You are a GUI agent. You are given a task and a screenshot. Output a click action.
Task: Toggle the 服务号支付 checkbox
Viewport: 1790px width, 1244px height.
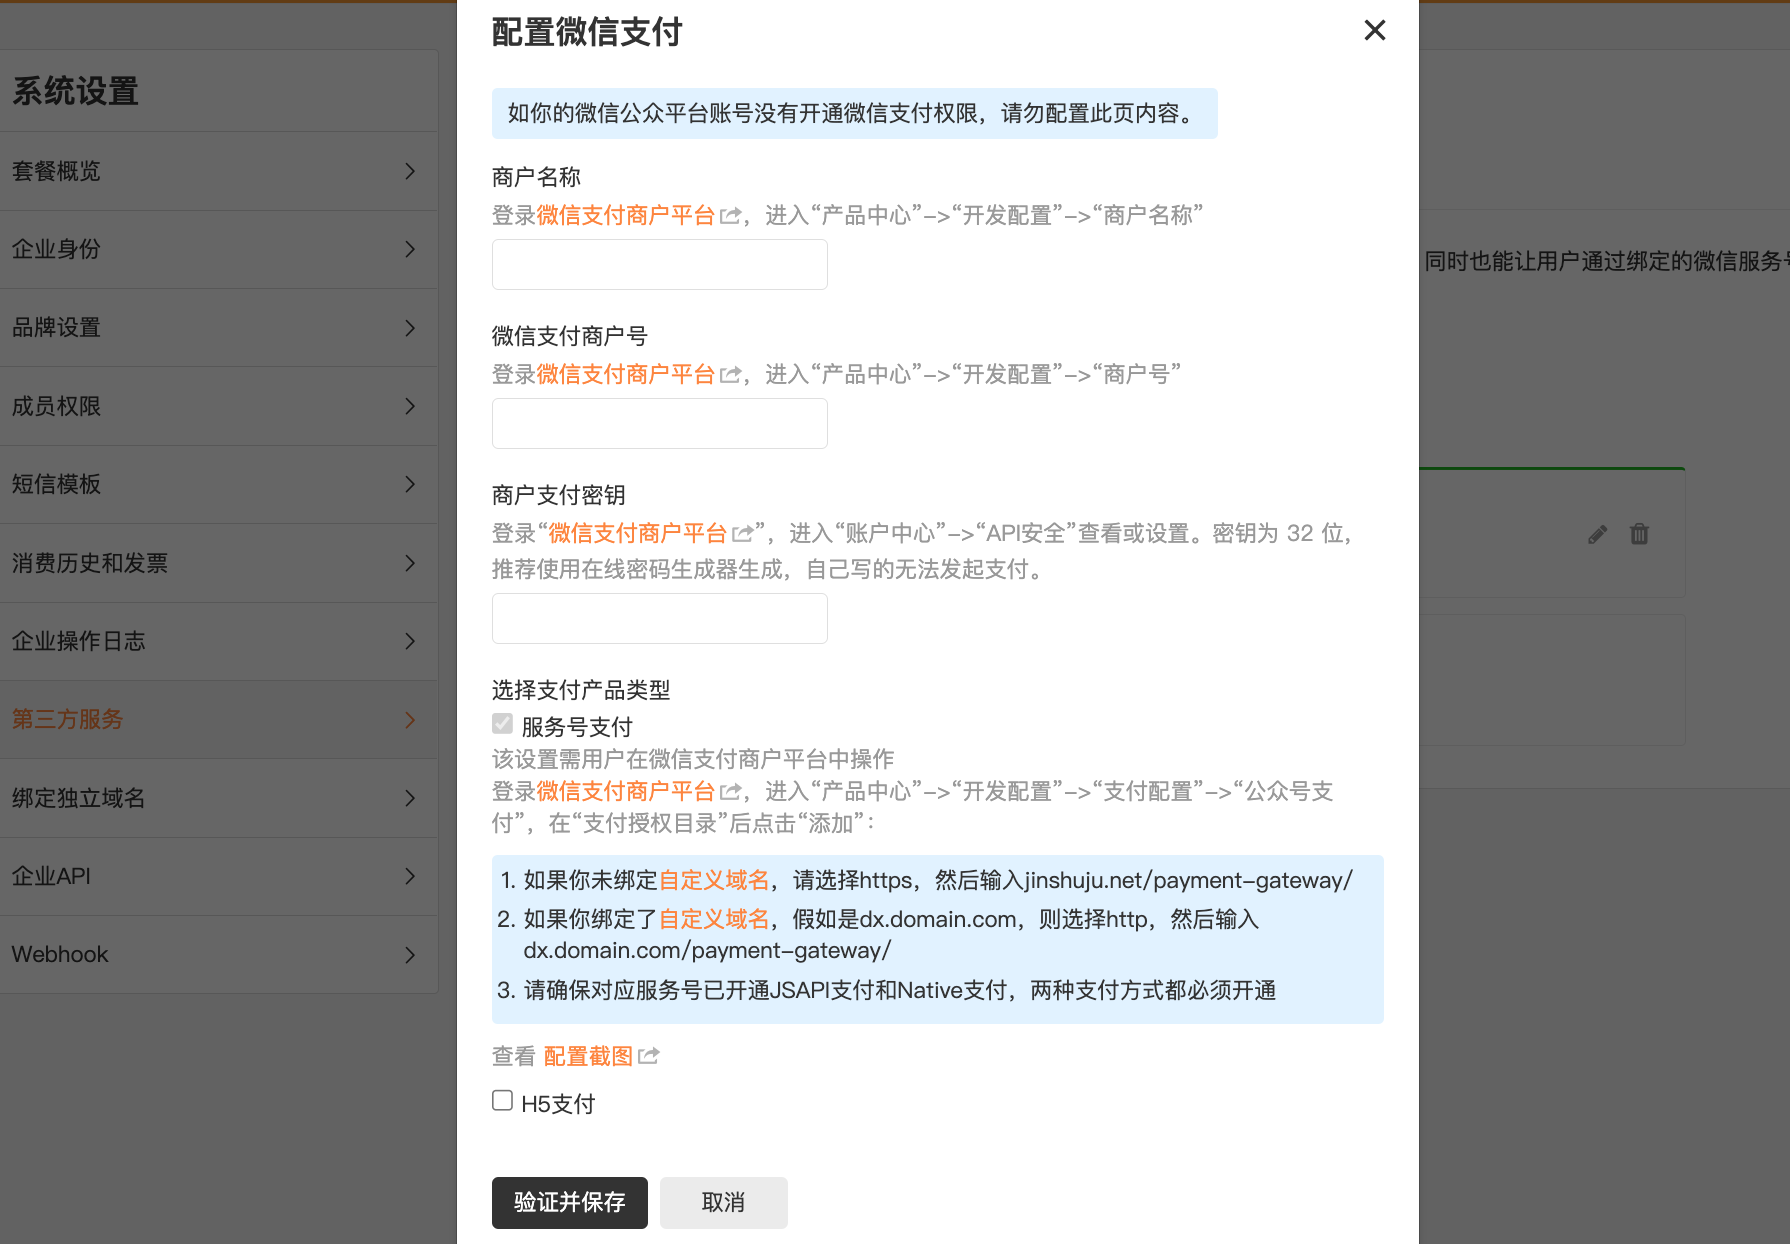coord(502,724)
